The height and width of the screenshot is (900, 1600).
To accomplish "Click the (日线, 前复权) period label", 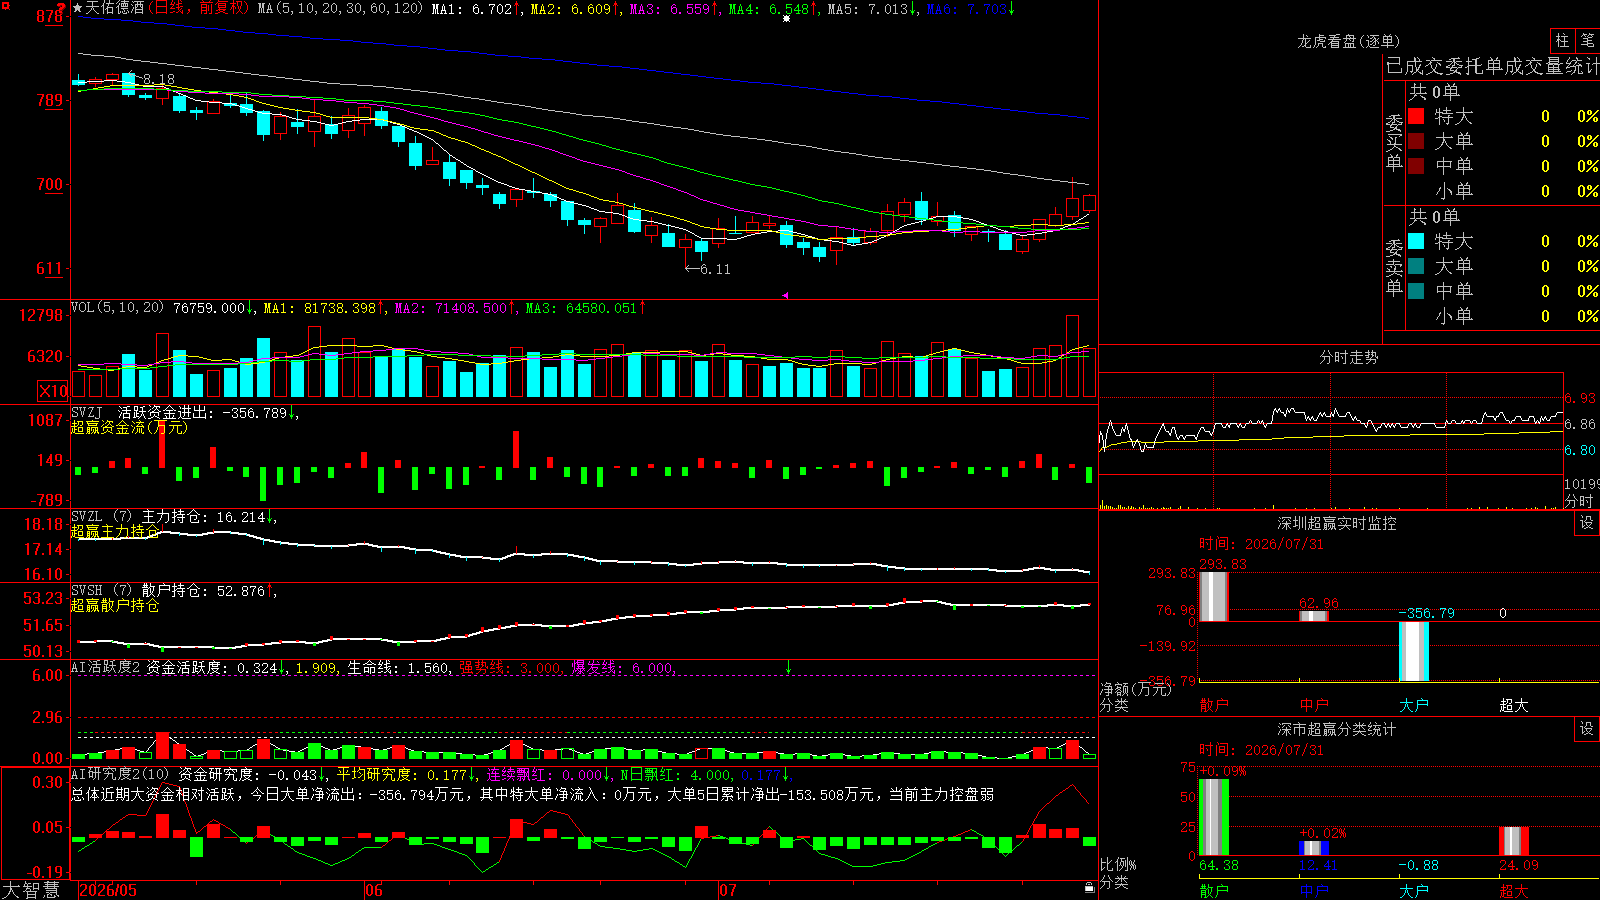I will [x=199, y=8].
